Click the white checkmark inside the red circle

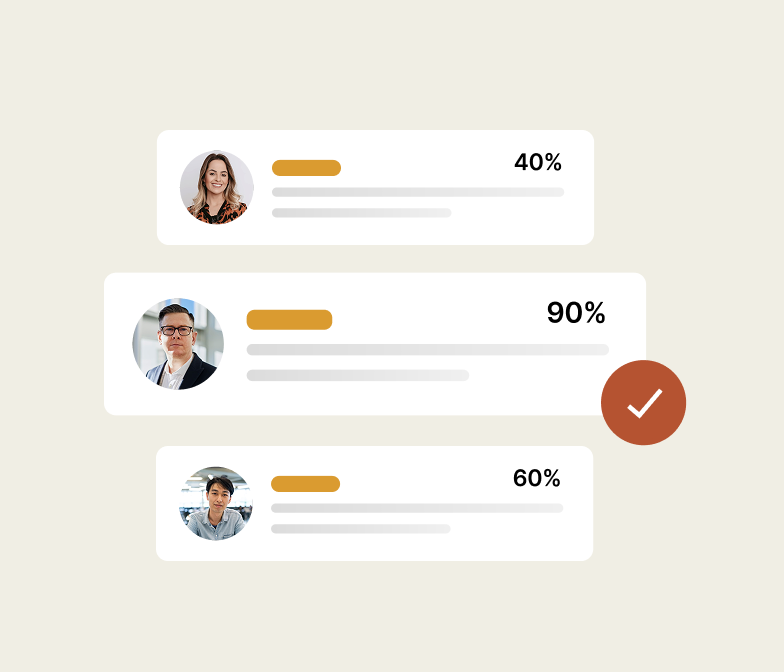[x=644, y=403]
